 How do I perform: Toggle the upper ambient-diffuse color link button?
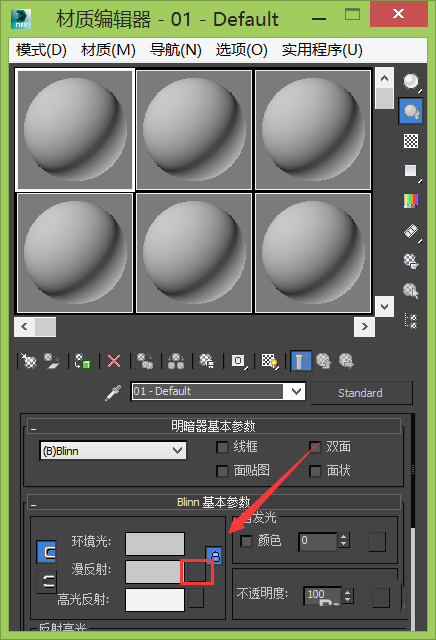coord(47,552)
